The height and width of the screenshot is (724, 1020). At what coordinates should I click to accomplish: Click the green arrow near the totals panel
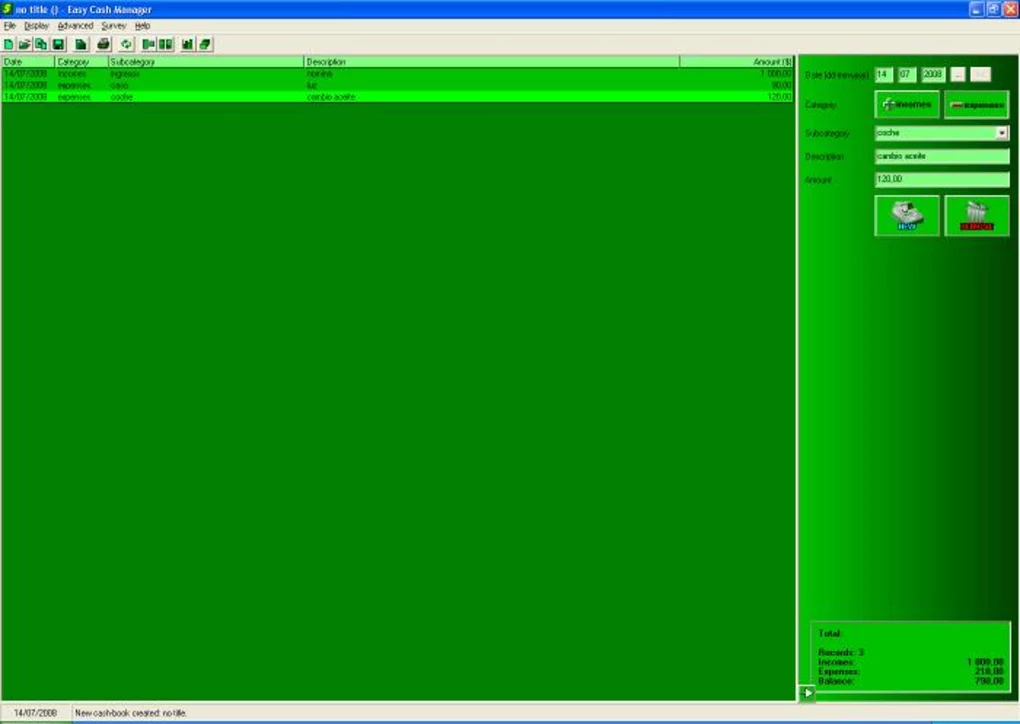pyautogui.click(x=806, y=692)
